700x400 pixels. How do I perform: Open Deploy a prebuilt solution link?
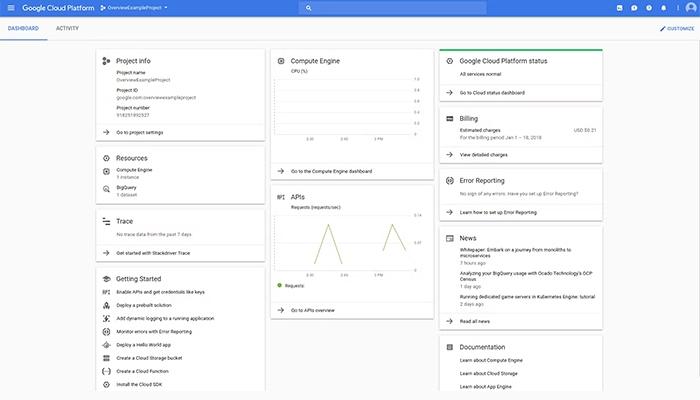[x=144, y=305]
